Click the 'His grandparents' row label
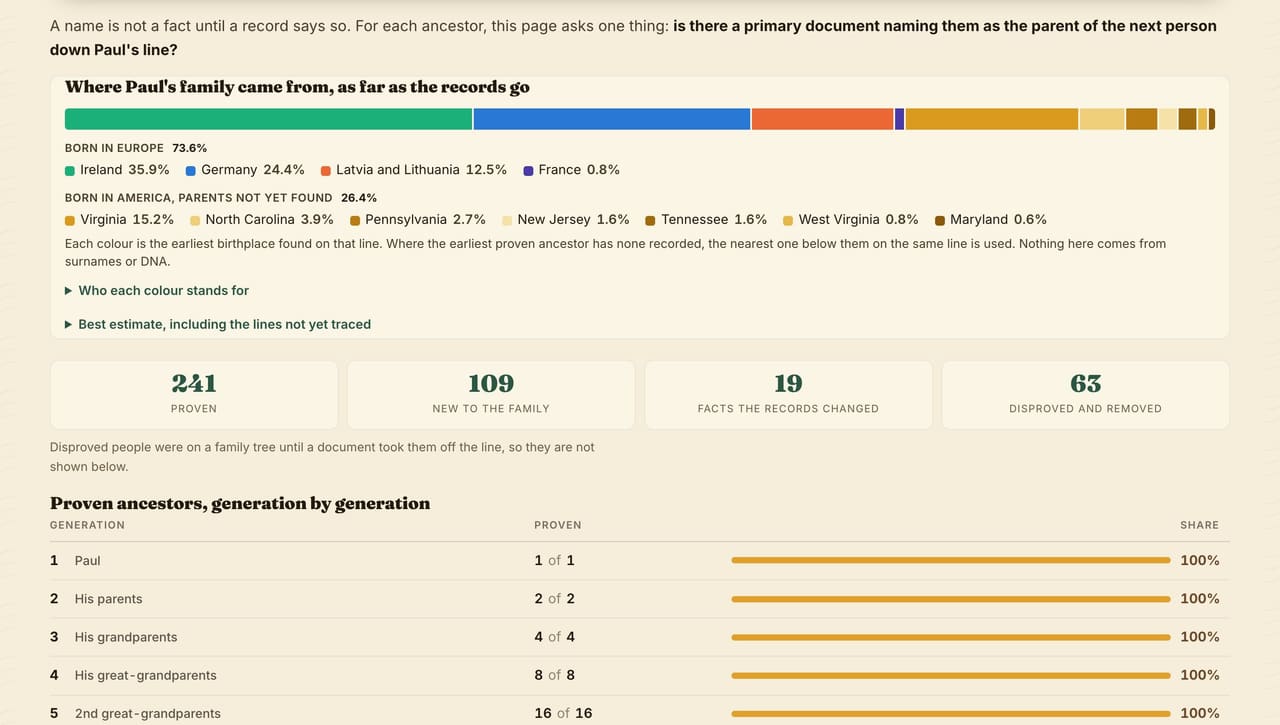Viewport: 1280px width, 725px height. tap(126, 637)
